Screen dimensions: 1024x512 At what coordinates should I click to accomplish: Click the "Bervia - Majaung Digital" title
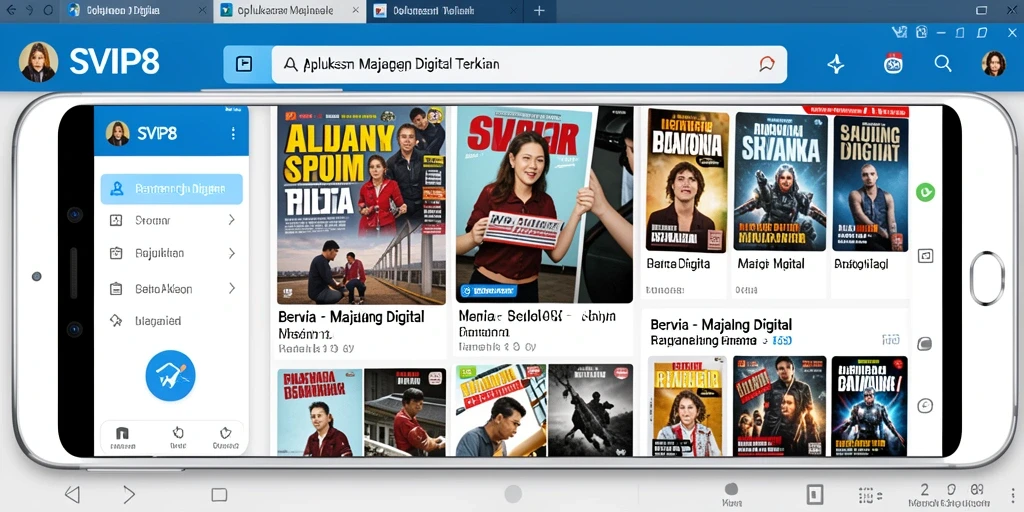[x=351, y=317]
